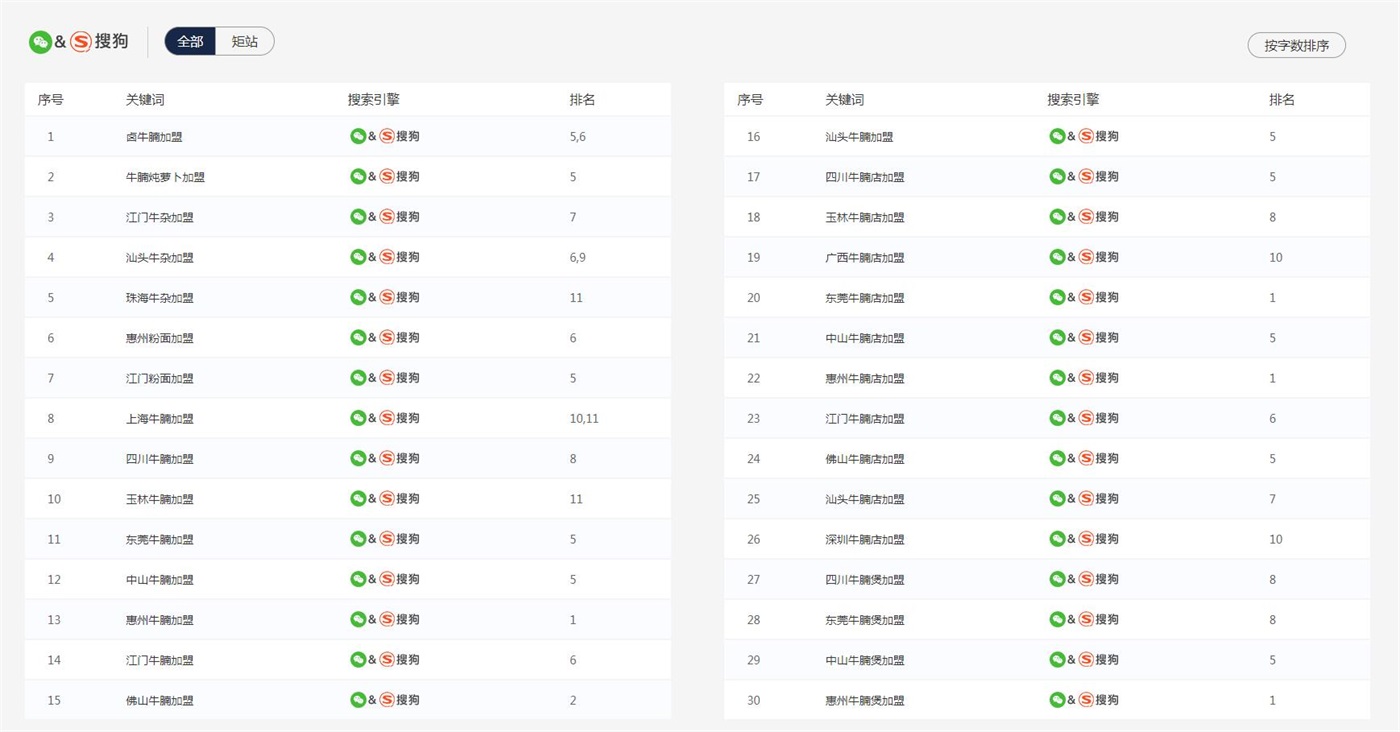Click the WeChat icon for 上海牛腩加盟
Screen dimensions: 1400x732
[358, 418]
